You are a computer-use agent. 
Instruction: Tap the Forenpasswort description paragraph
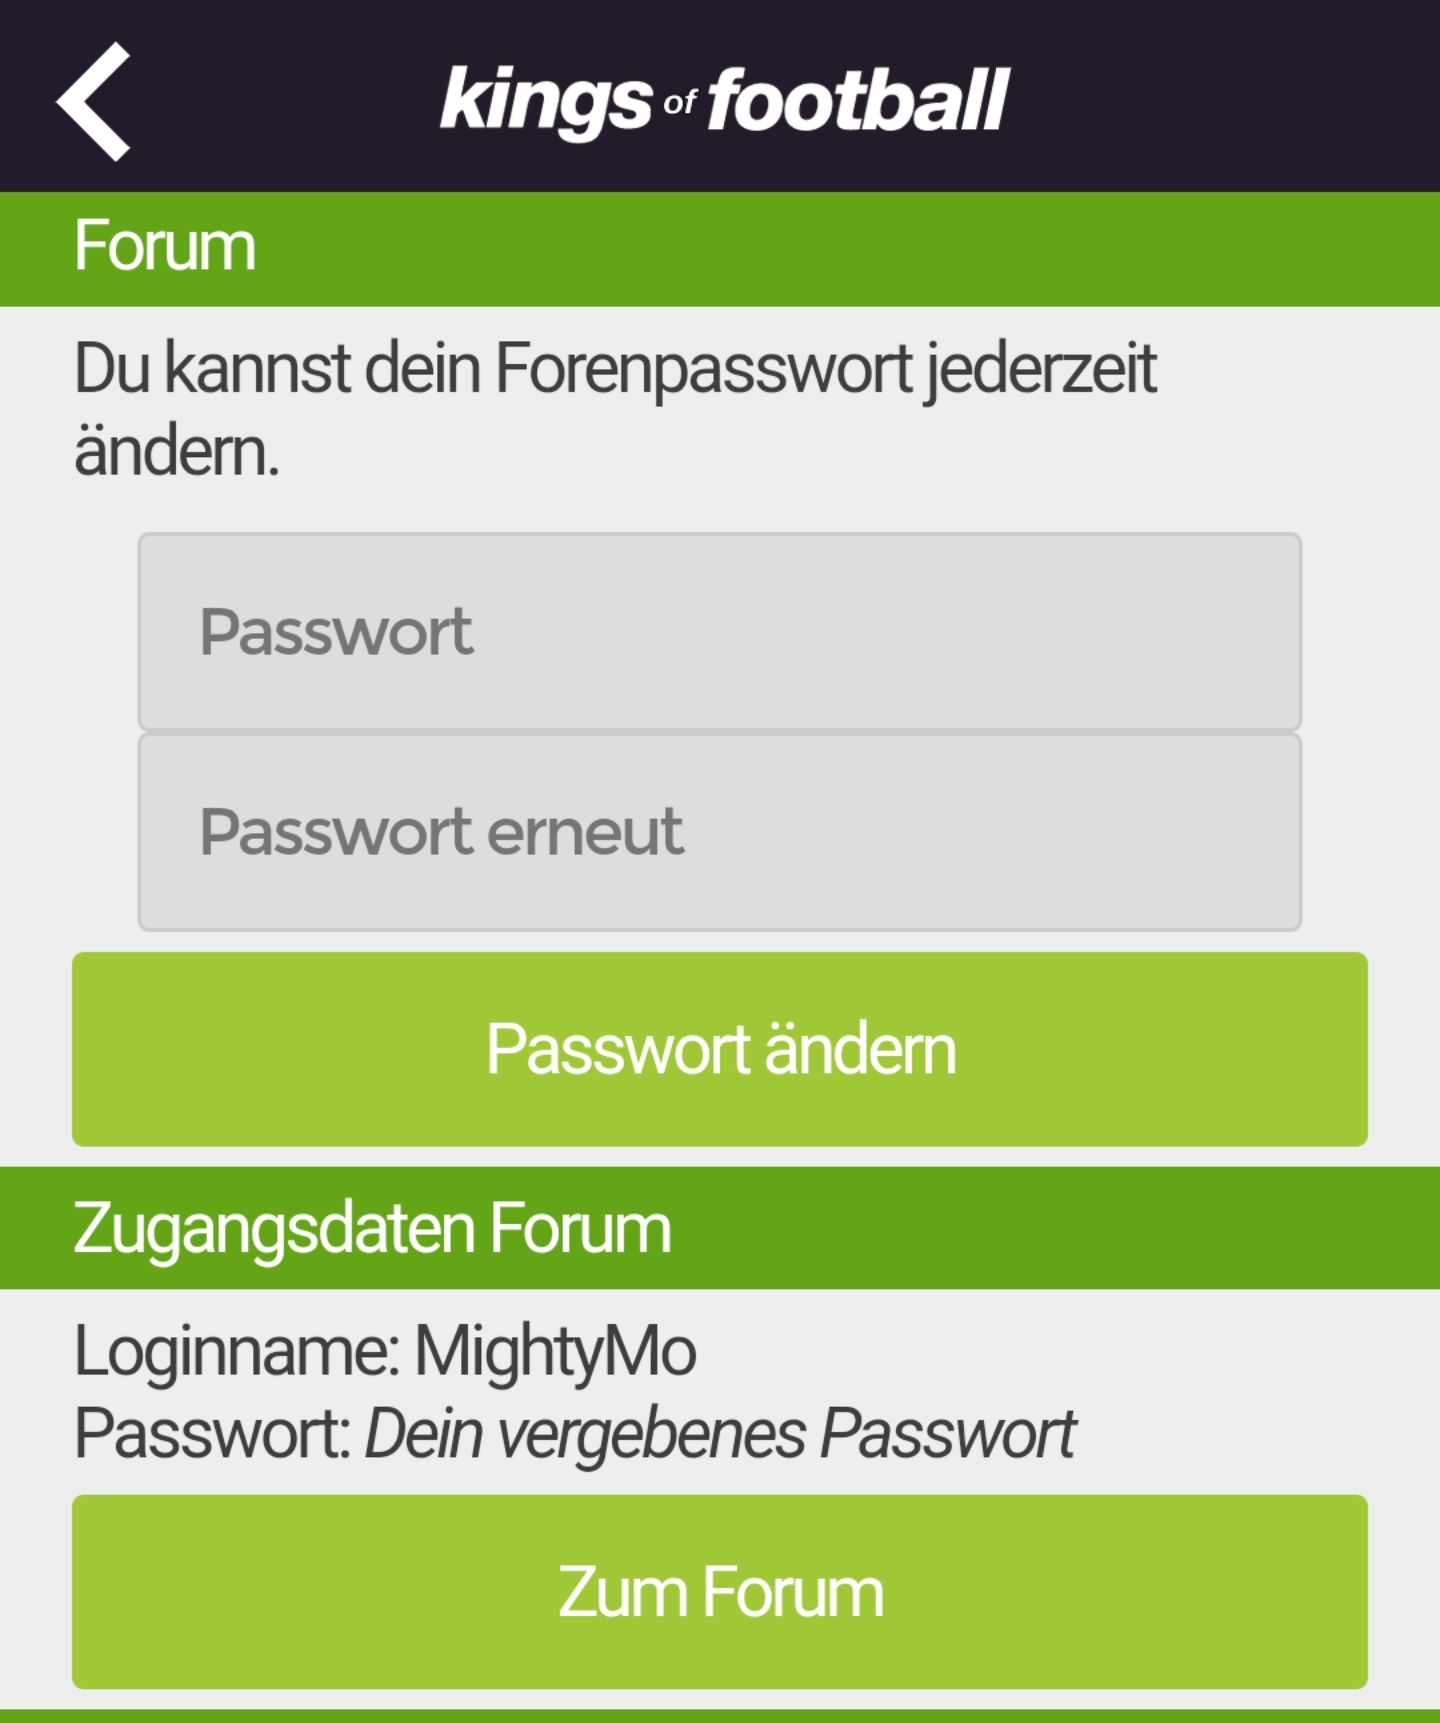click(x=615, y=409)
